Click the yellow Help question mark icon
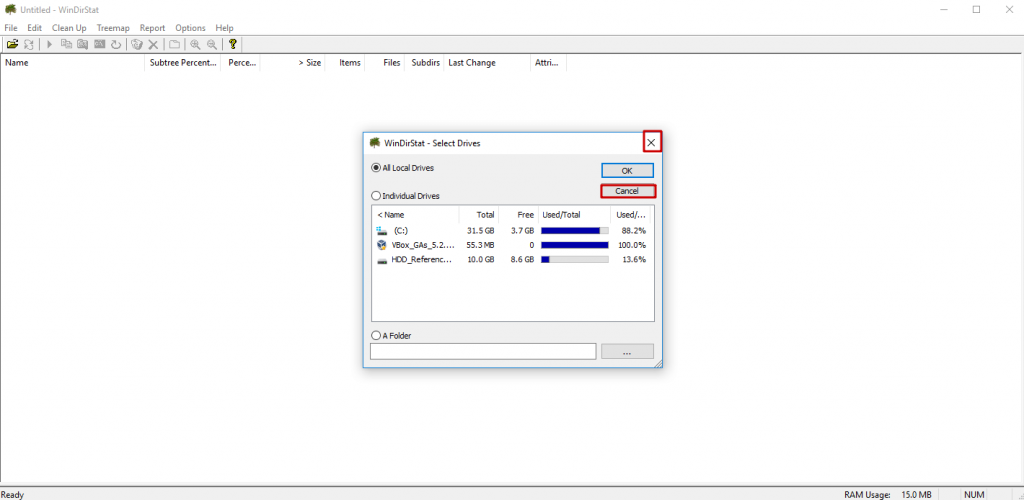Image resolution: width=1024 pixels, height=500 pixels. click(x=232, y=44)
